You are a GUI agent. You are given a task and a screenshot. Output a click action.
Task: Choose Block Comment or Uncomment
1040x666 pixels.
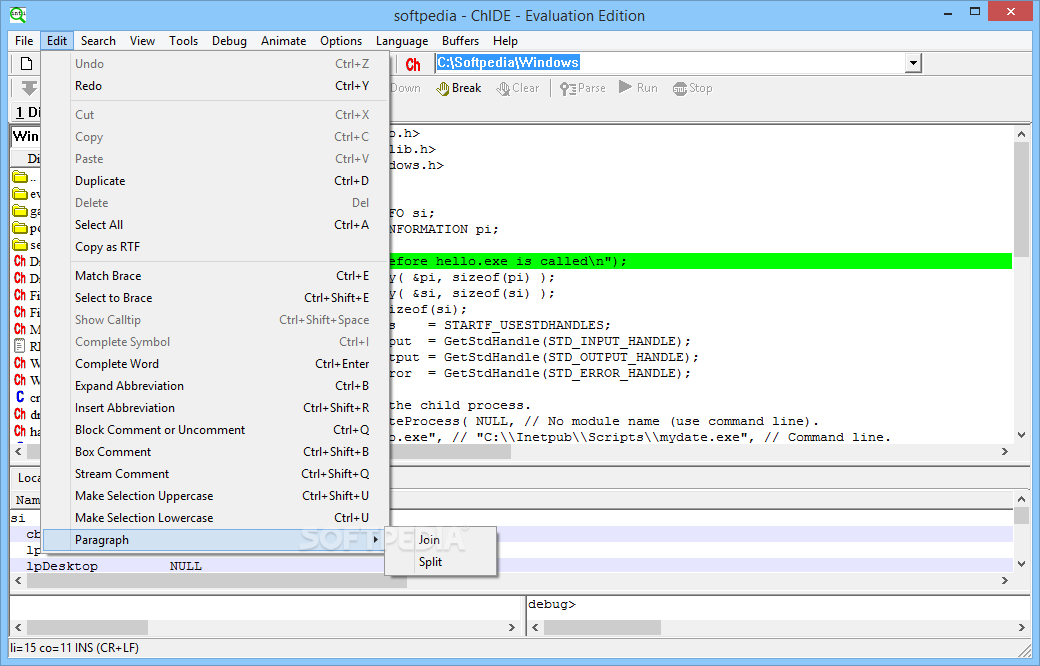click(x=216, y=430)
